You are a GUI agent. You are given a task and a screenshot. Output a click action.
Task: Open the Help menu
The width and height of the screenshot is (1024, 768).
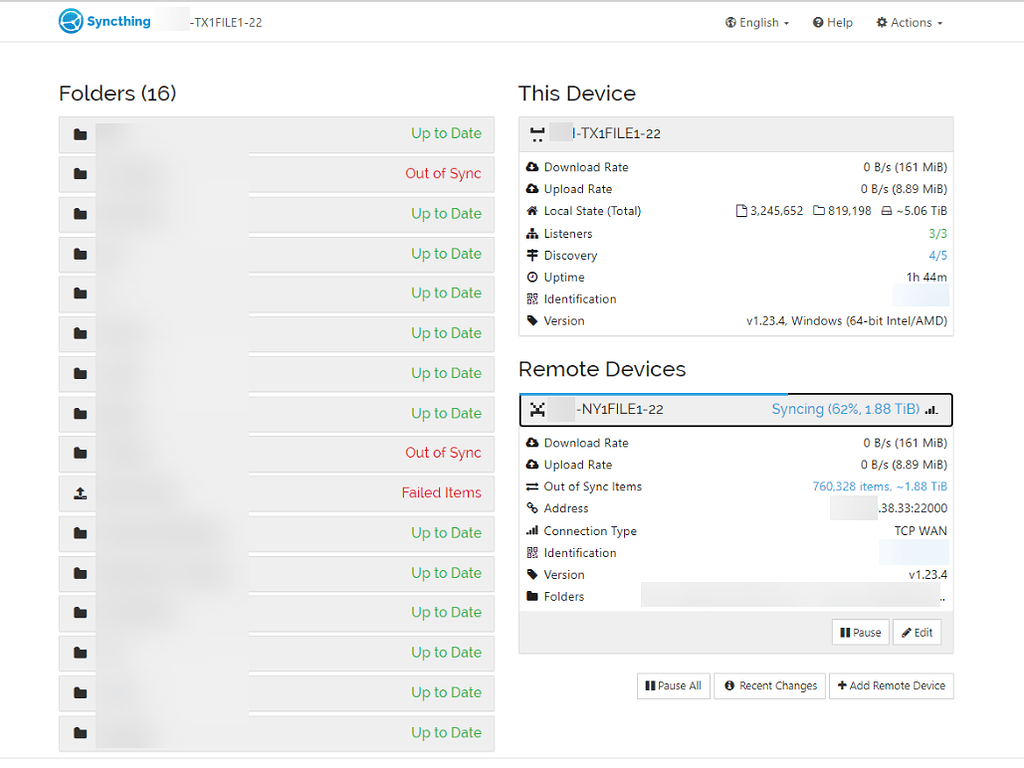tap(832, 22)
